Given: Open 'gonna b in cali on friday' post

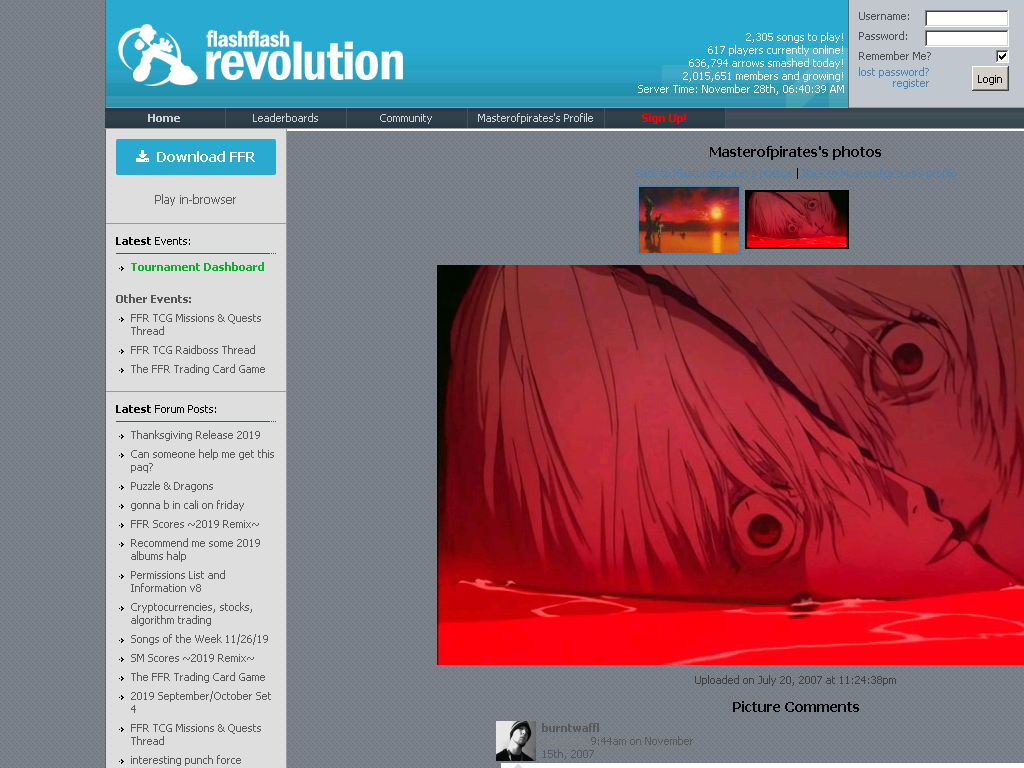Looking at the screenshot, I should pyautogui.click(x=187, y=505).
